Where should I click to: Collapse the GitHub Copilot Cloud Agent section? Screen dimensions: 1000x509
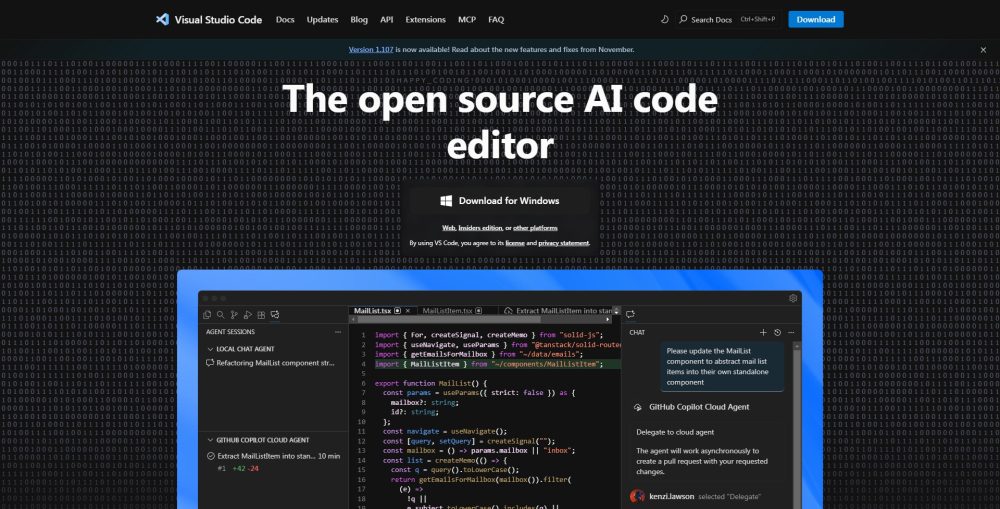208,440
